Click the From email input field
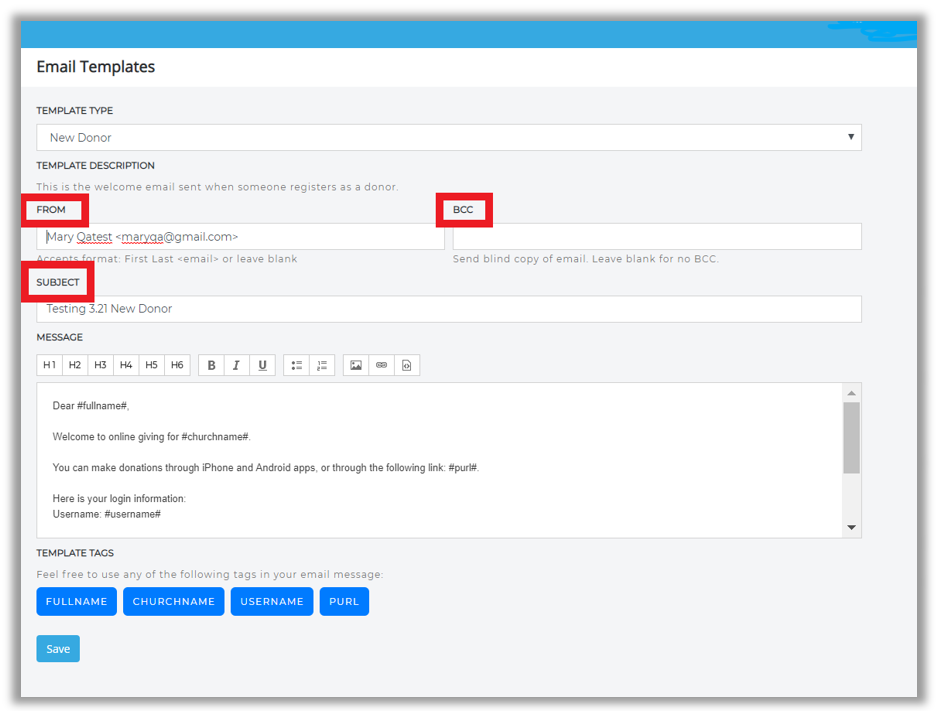 tap(240, 237)
